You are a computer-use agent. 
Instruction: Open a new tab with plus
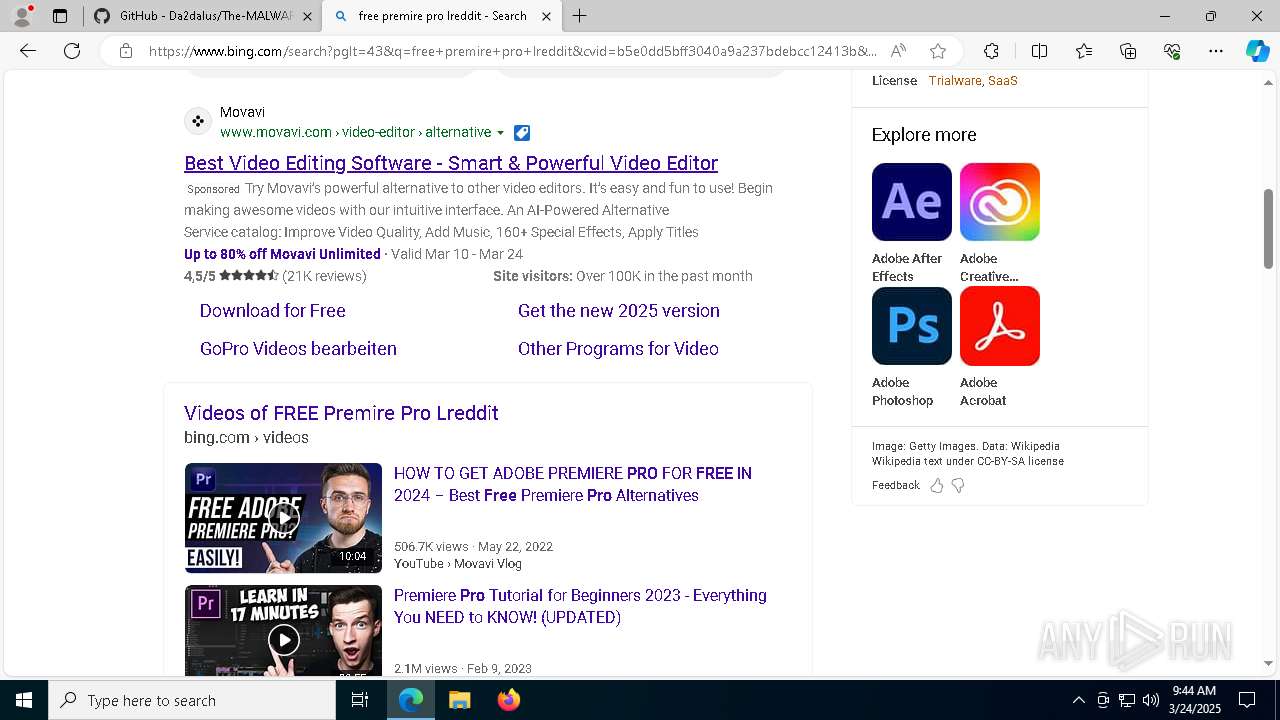(x=580, y=16)
